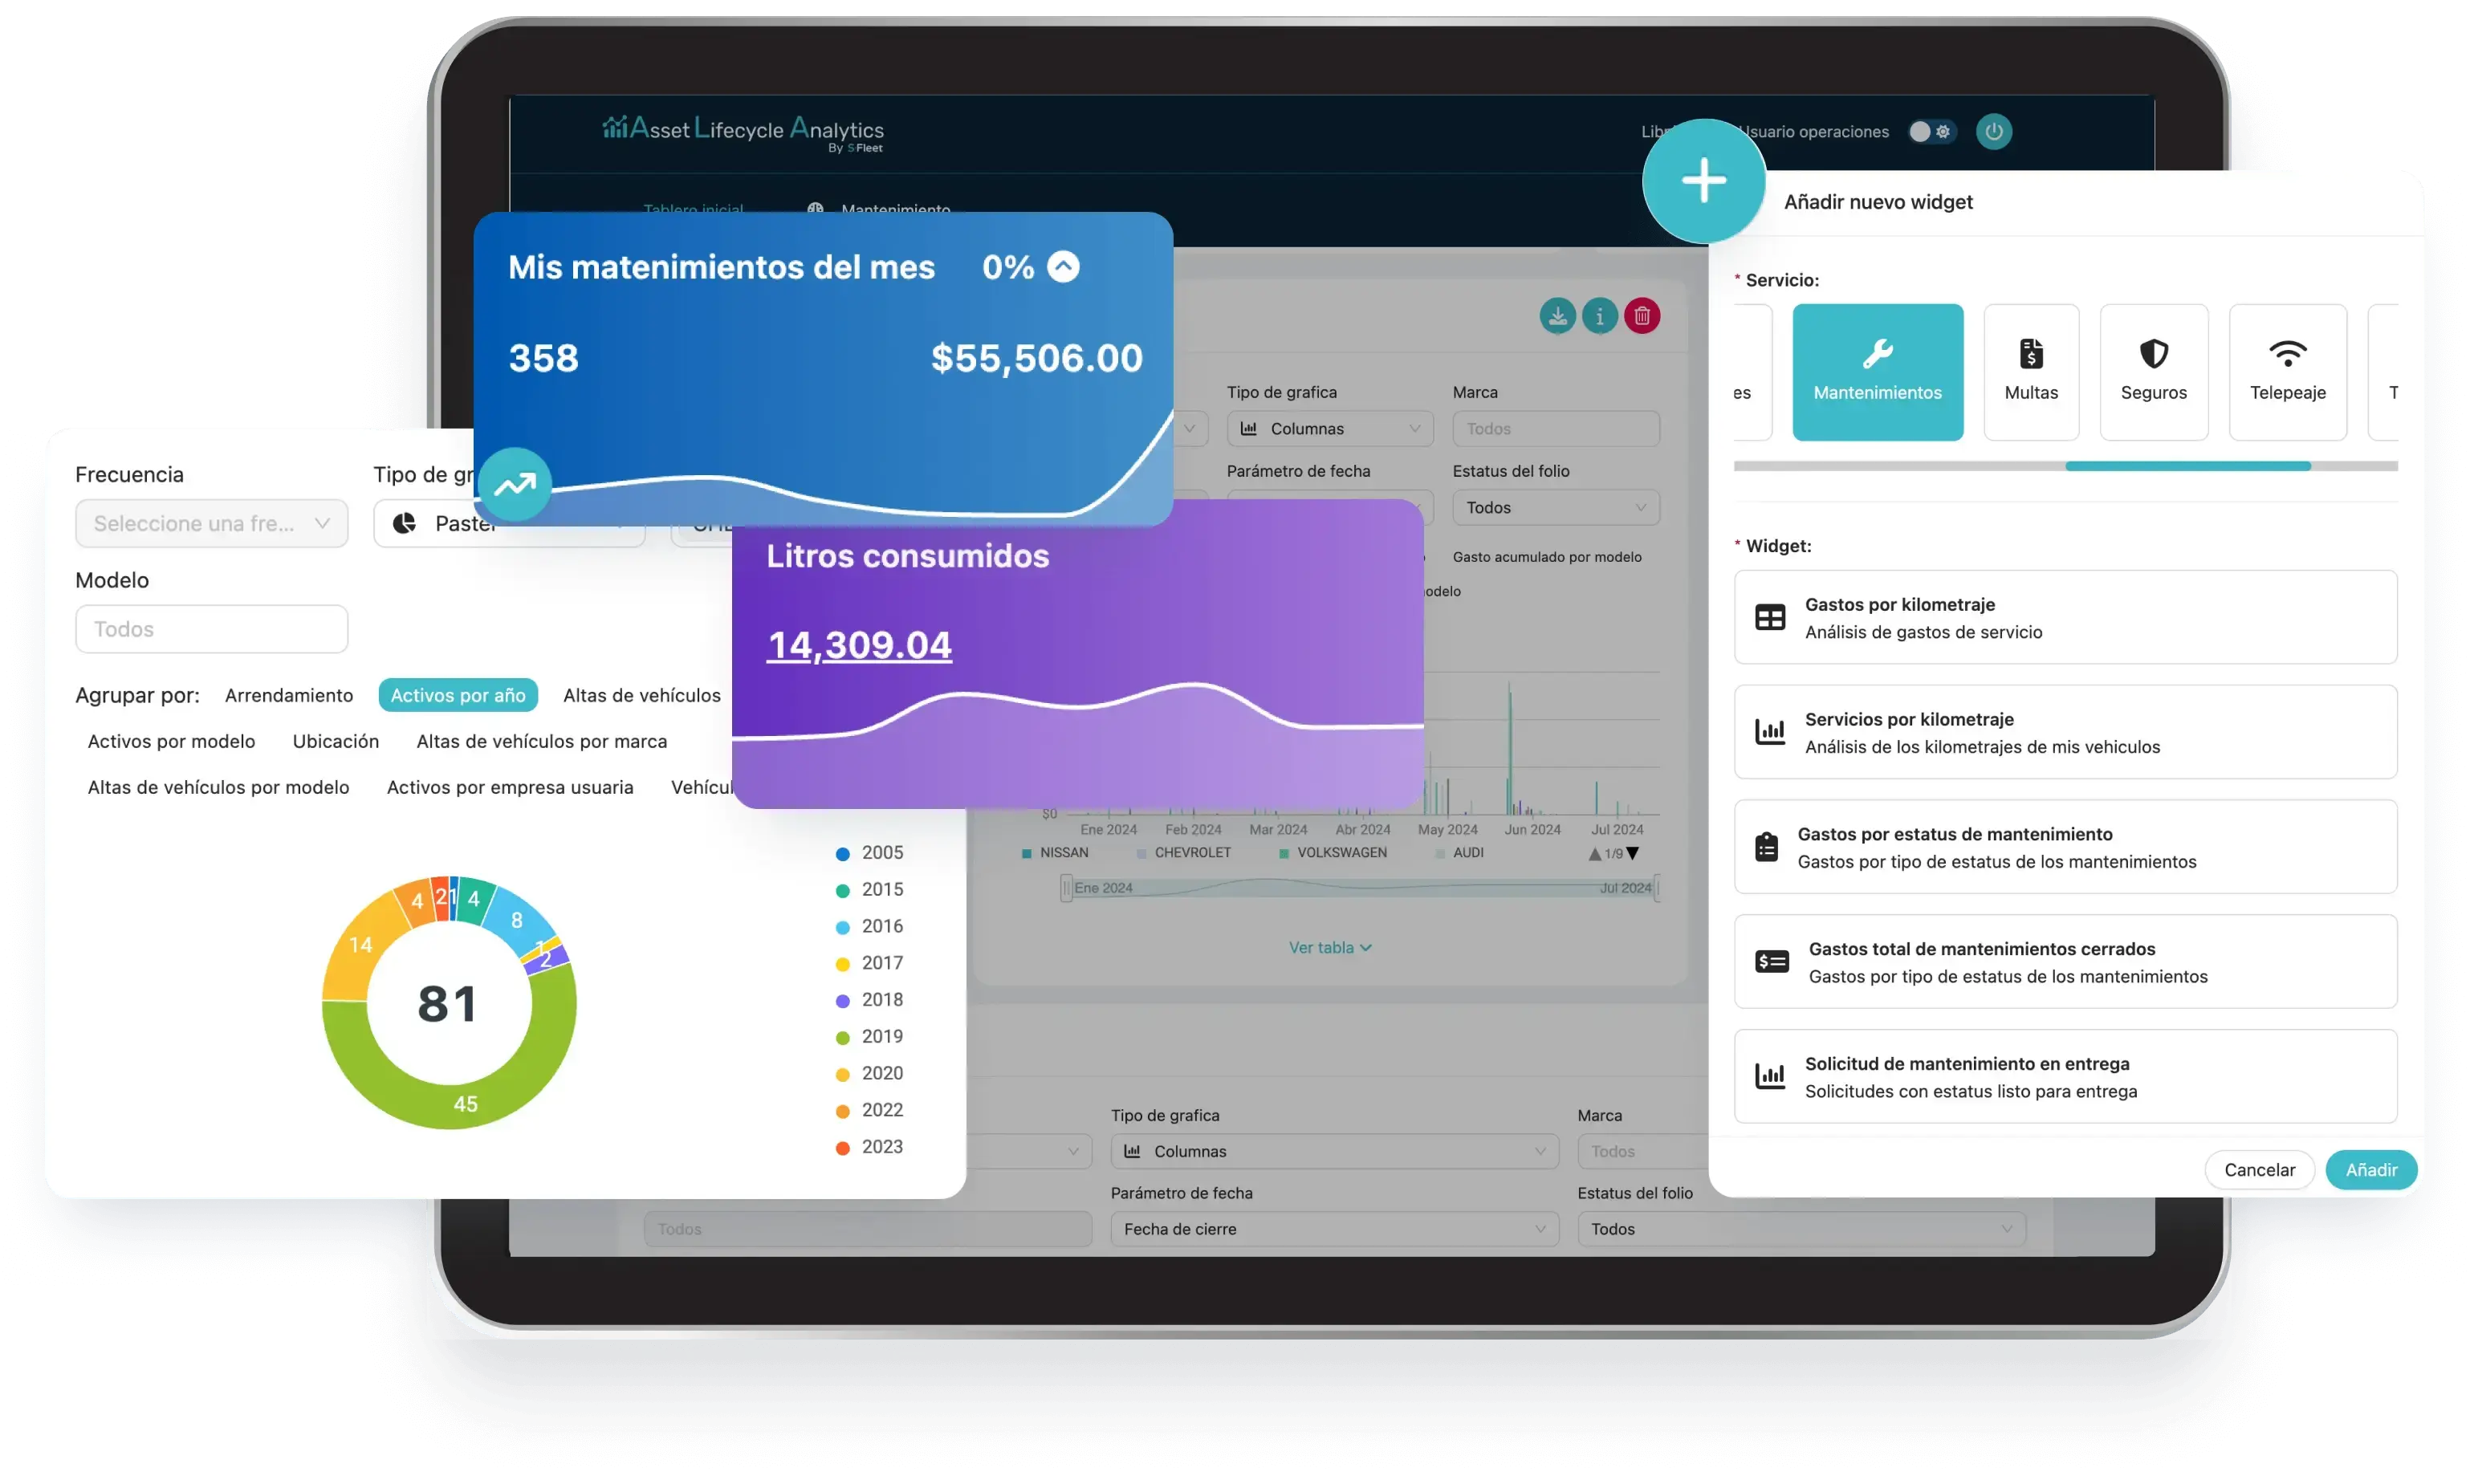
Task: Select the Activos por año grouping
Action: (x=458, y=695)
